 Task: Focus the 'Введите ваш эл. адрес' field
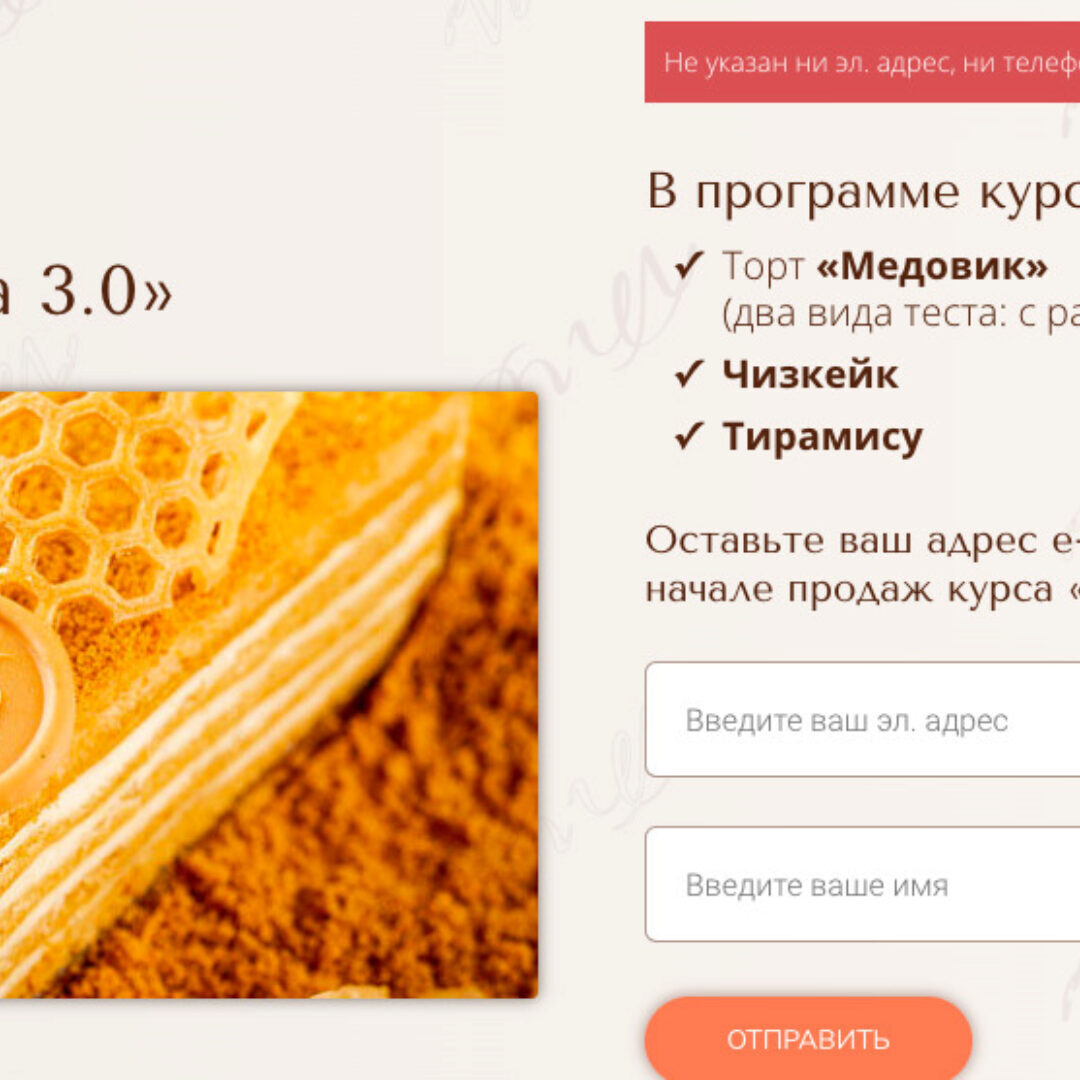862,720
